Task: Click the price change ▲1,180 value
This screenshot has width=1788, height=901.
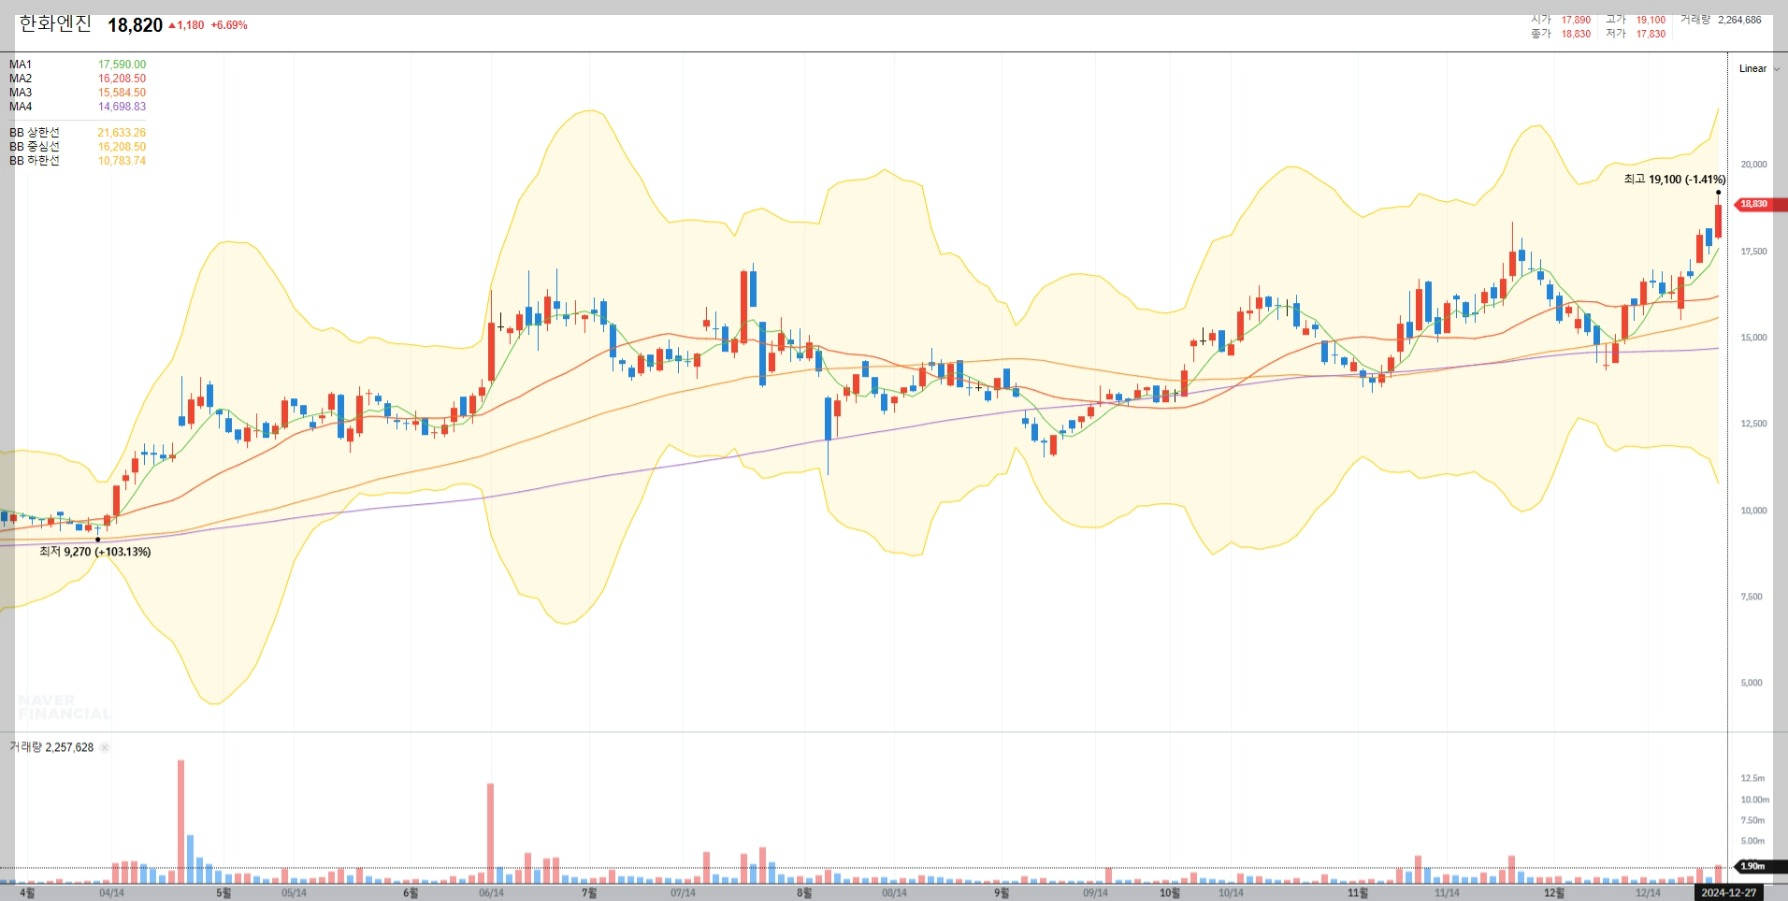Action: pos(186,25)
